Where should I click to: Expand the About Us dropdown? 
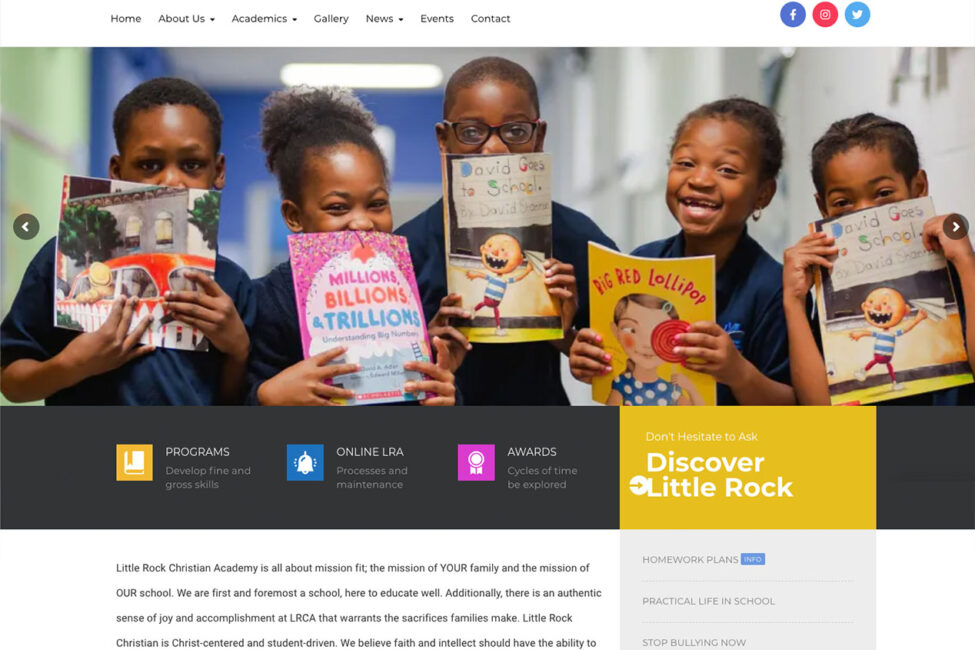coord(187,19)
